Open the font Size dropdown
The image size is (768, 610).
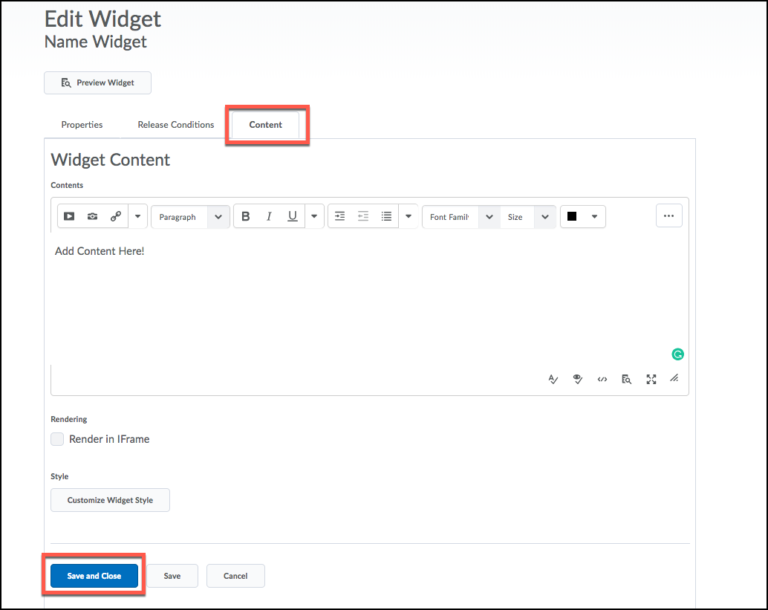(528, 217)
